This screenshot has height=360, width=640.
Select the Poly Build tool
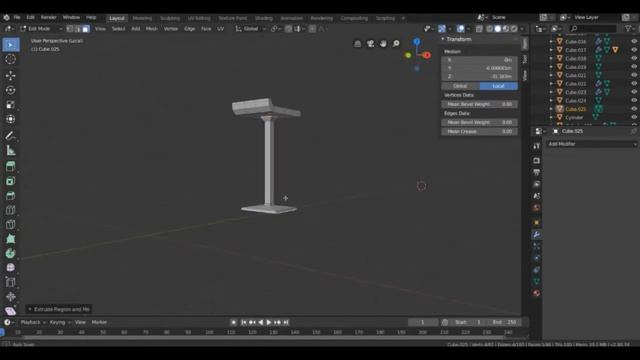tap(11, 239)
